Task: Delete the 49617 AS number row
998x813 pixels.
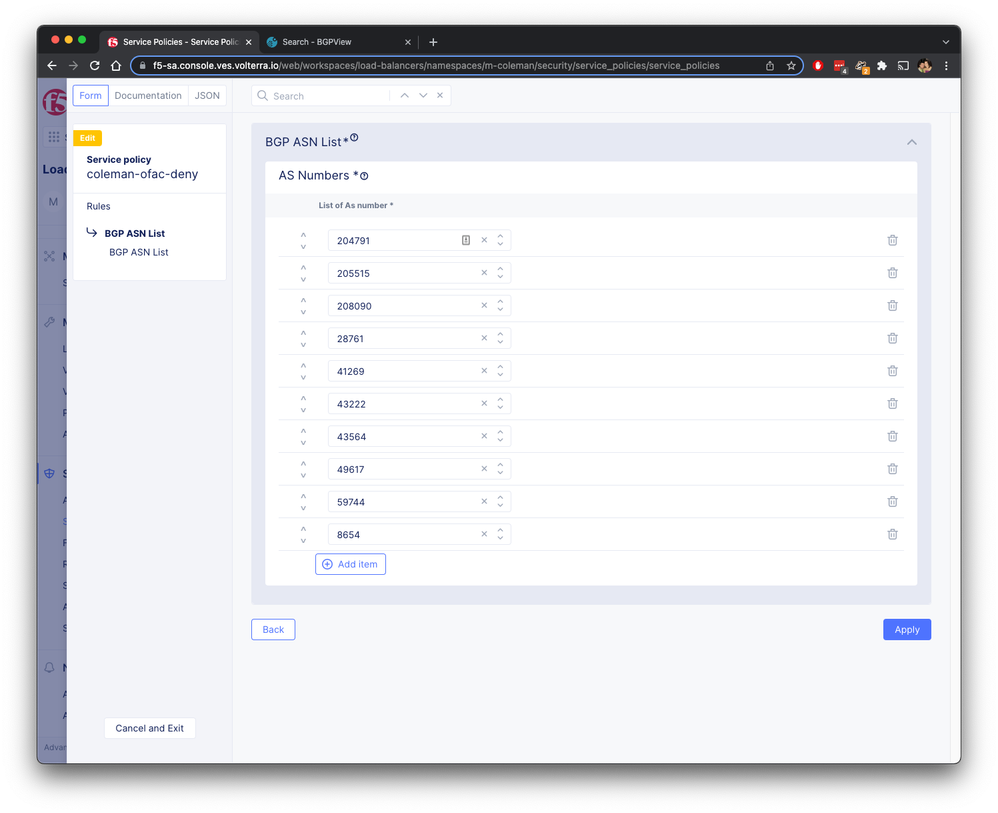Action: (x=892, y=469)
